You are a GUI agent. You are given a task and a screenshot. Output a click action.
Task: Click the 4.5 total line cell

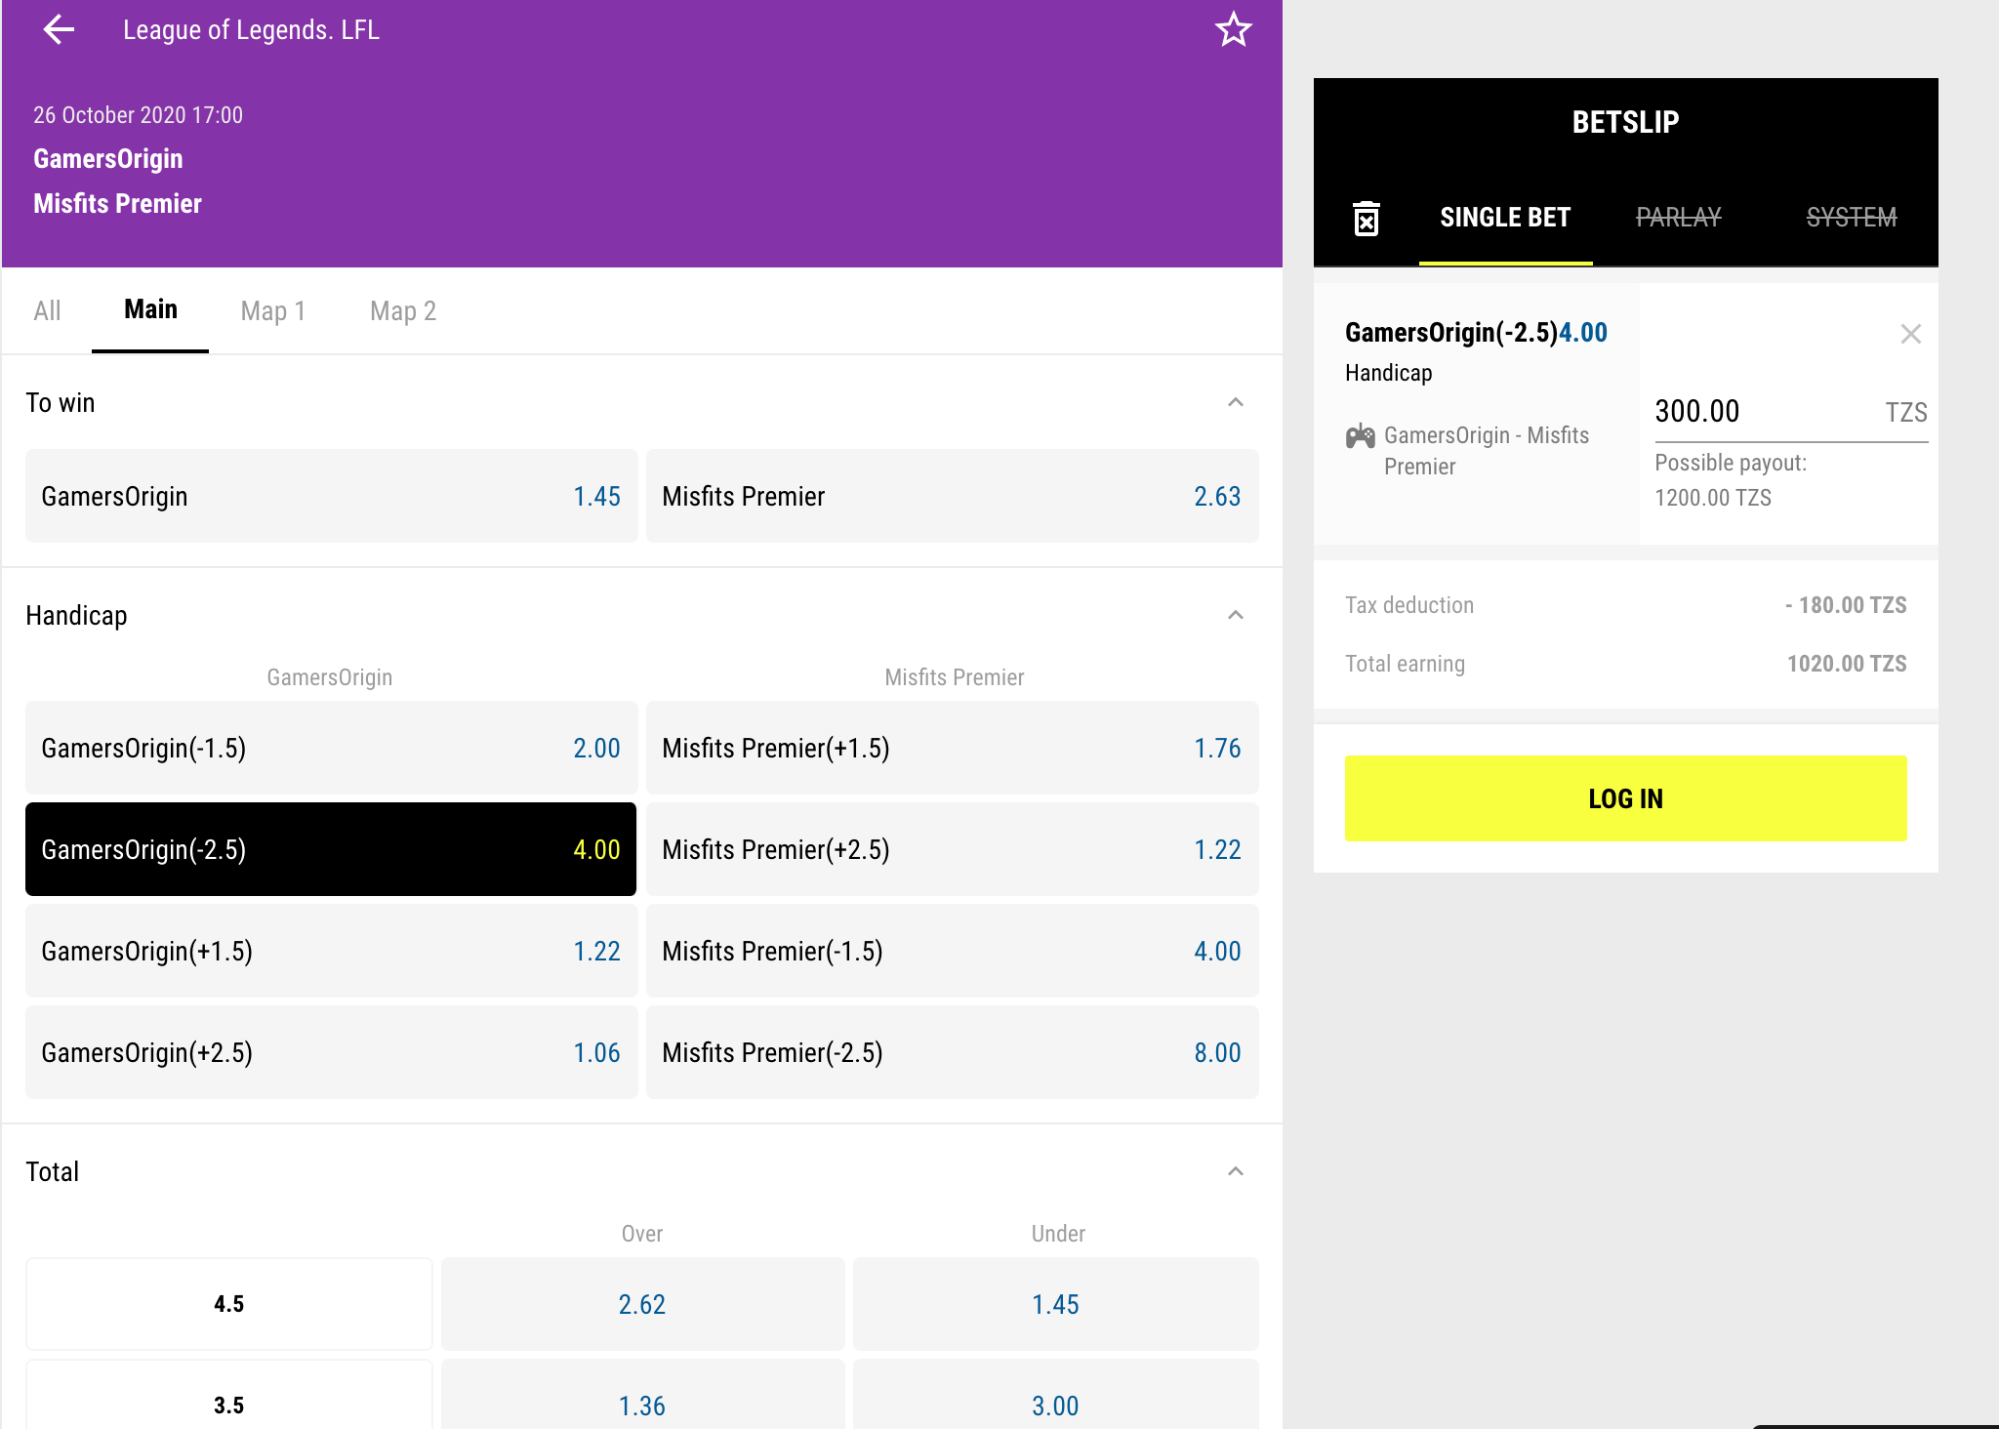click(x=229, y=1304)
